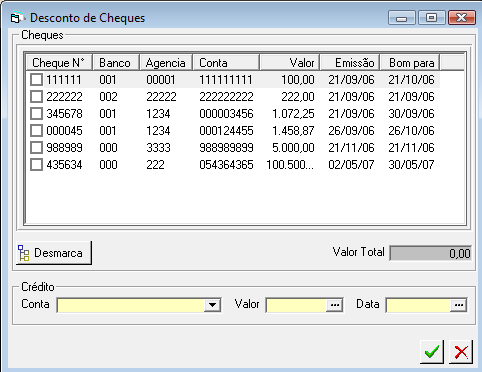Select account cell 000124455
The width and height of the screenshot is (482, 372).
coord(226,131)
